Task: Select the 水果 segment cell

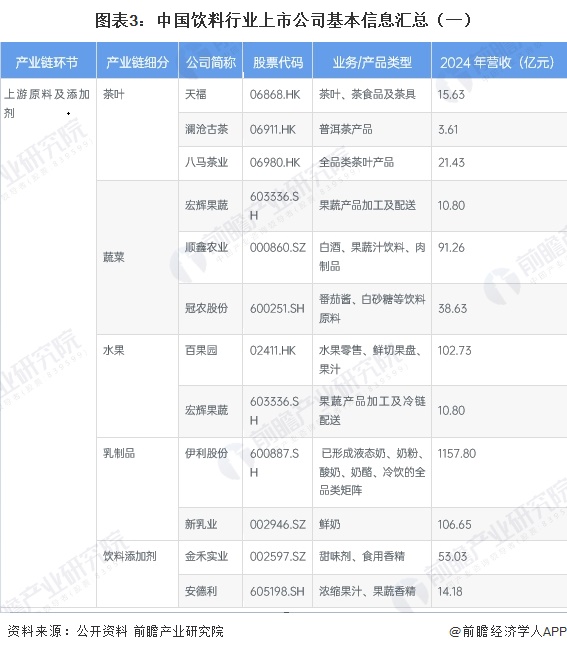Action: pyautogui.click(x=138, y=386)
